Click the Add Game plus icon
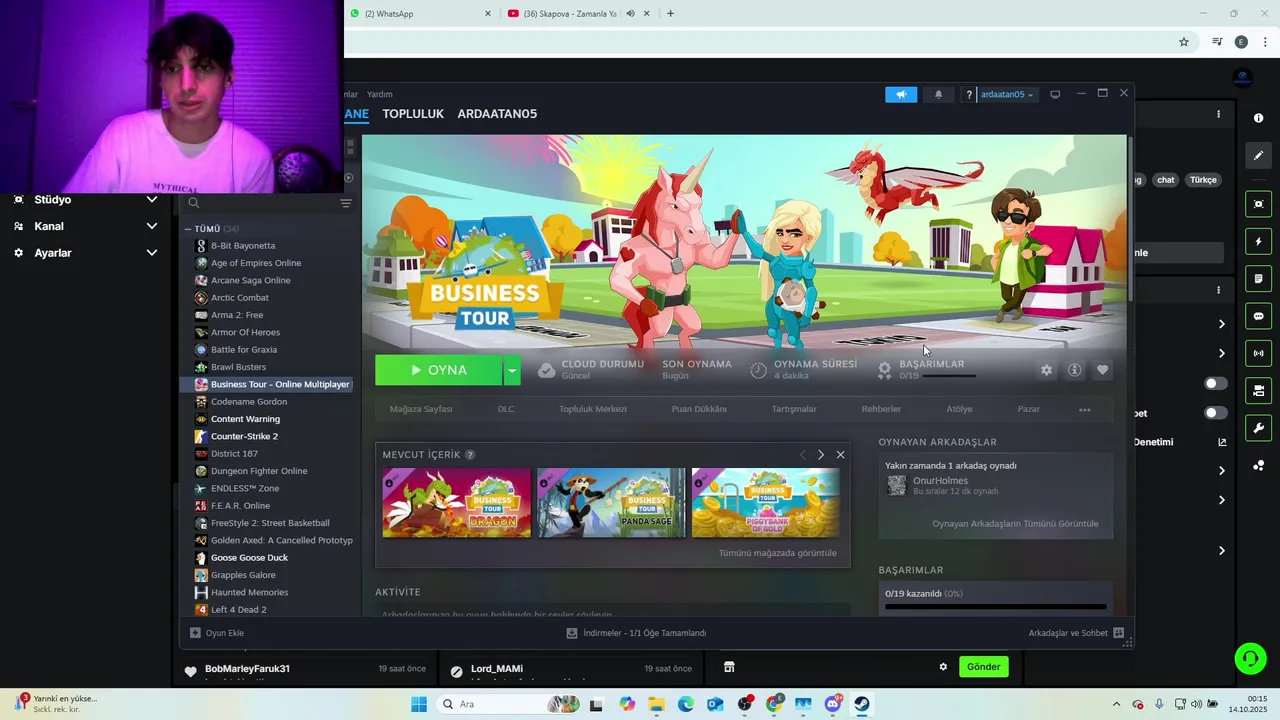This screenshot has width=1280, height=720. click(195, 633)
